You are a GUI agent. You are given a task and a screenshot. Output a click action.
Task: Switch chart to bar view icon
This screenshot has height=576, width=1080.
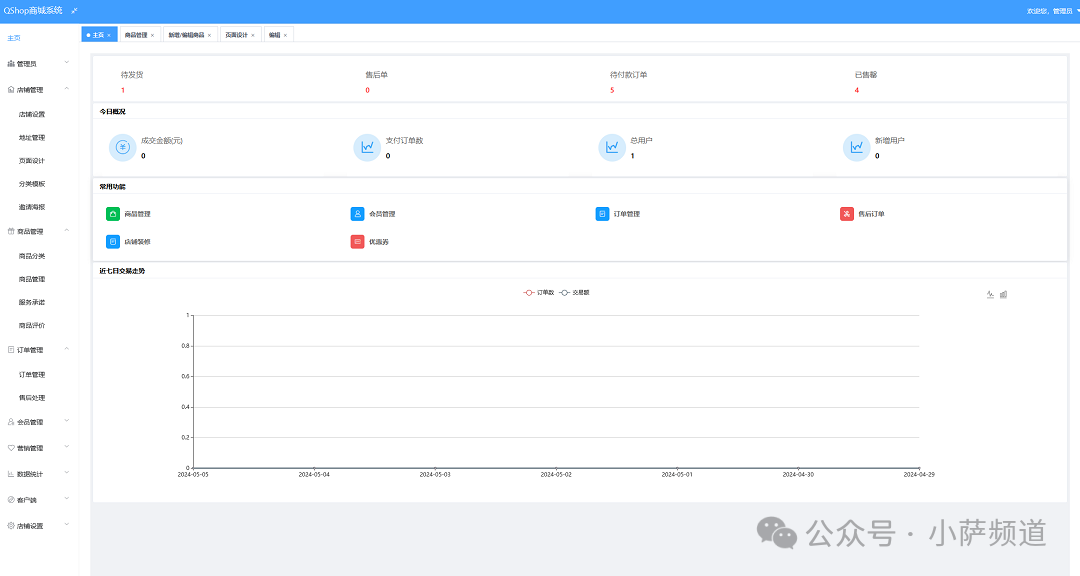[1004, 294]
